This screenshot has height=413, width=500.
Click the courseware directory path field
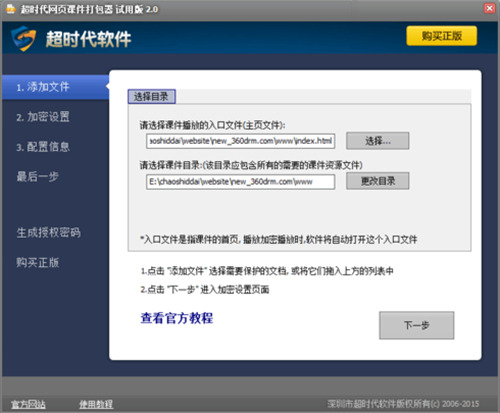tap(240, 182)
